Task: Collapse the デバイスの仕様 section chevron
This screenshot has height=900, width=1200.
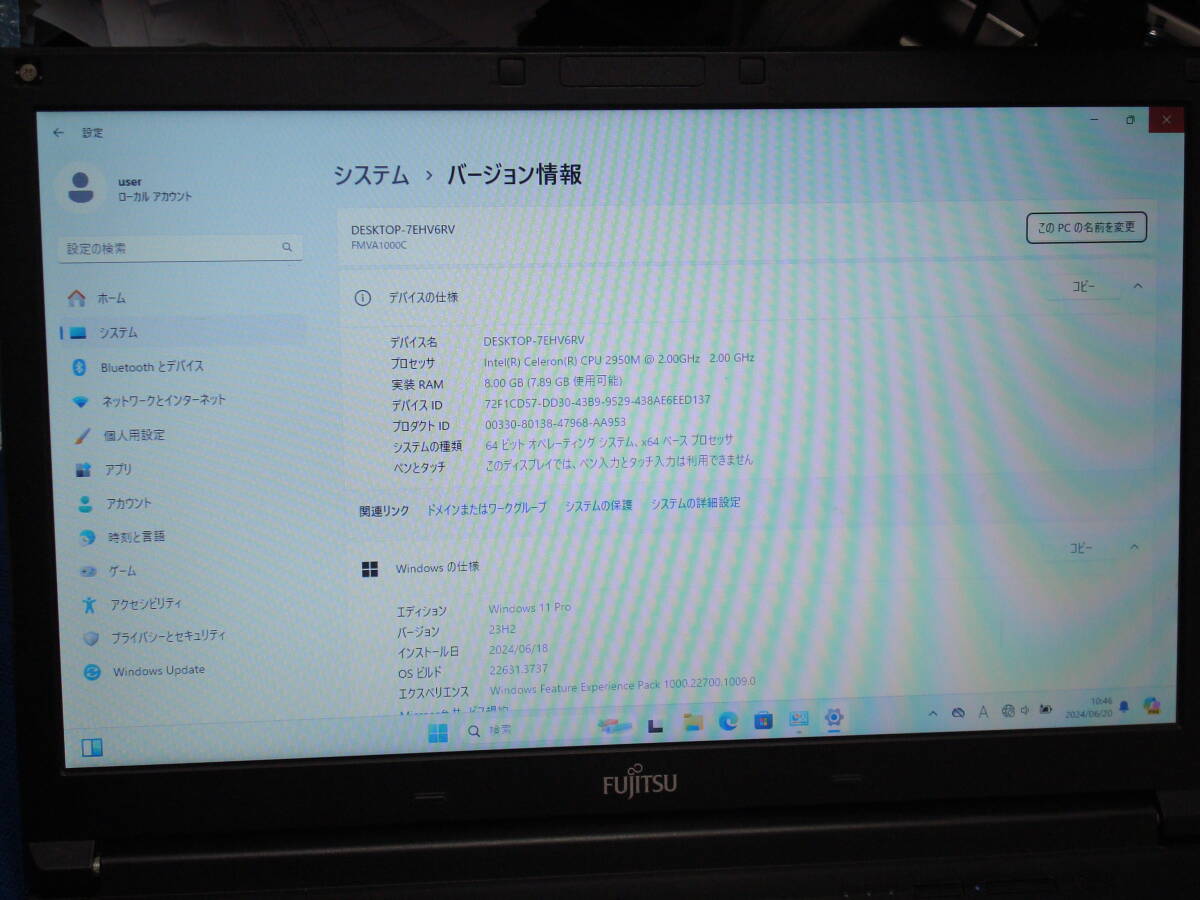Action: tap(1137, 286)
